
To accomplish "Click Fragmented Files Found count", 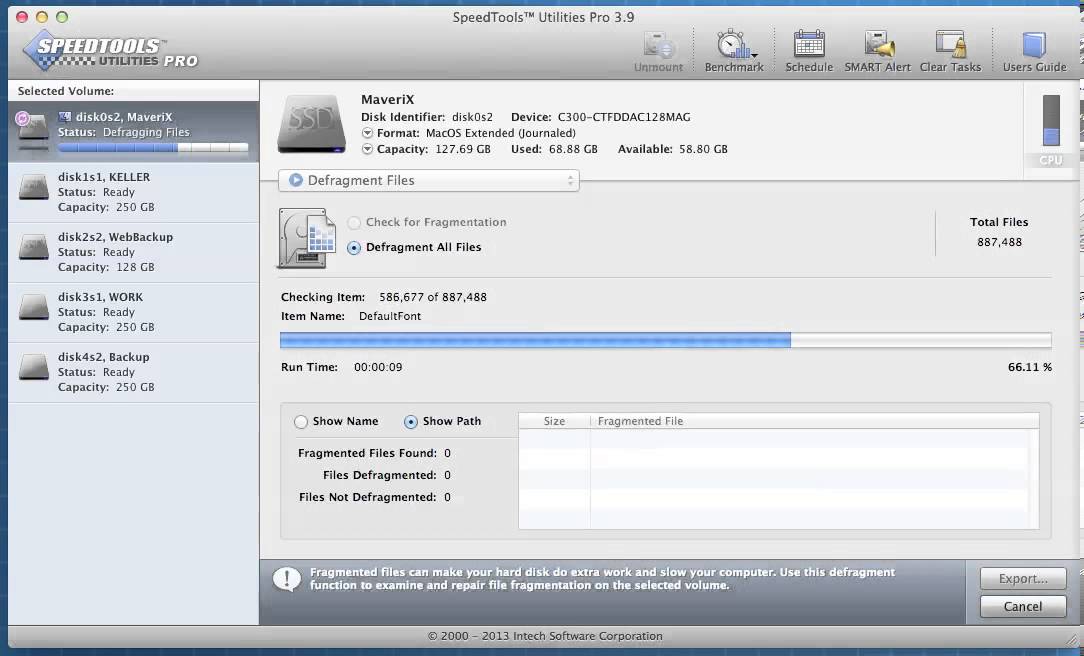I will (447, 453).
